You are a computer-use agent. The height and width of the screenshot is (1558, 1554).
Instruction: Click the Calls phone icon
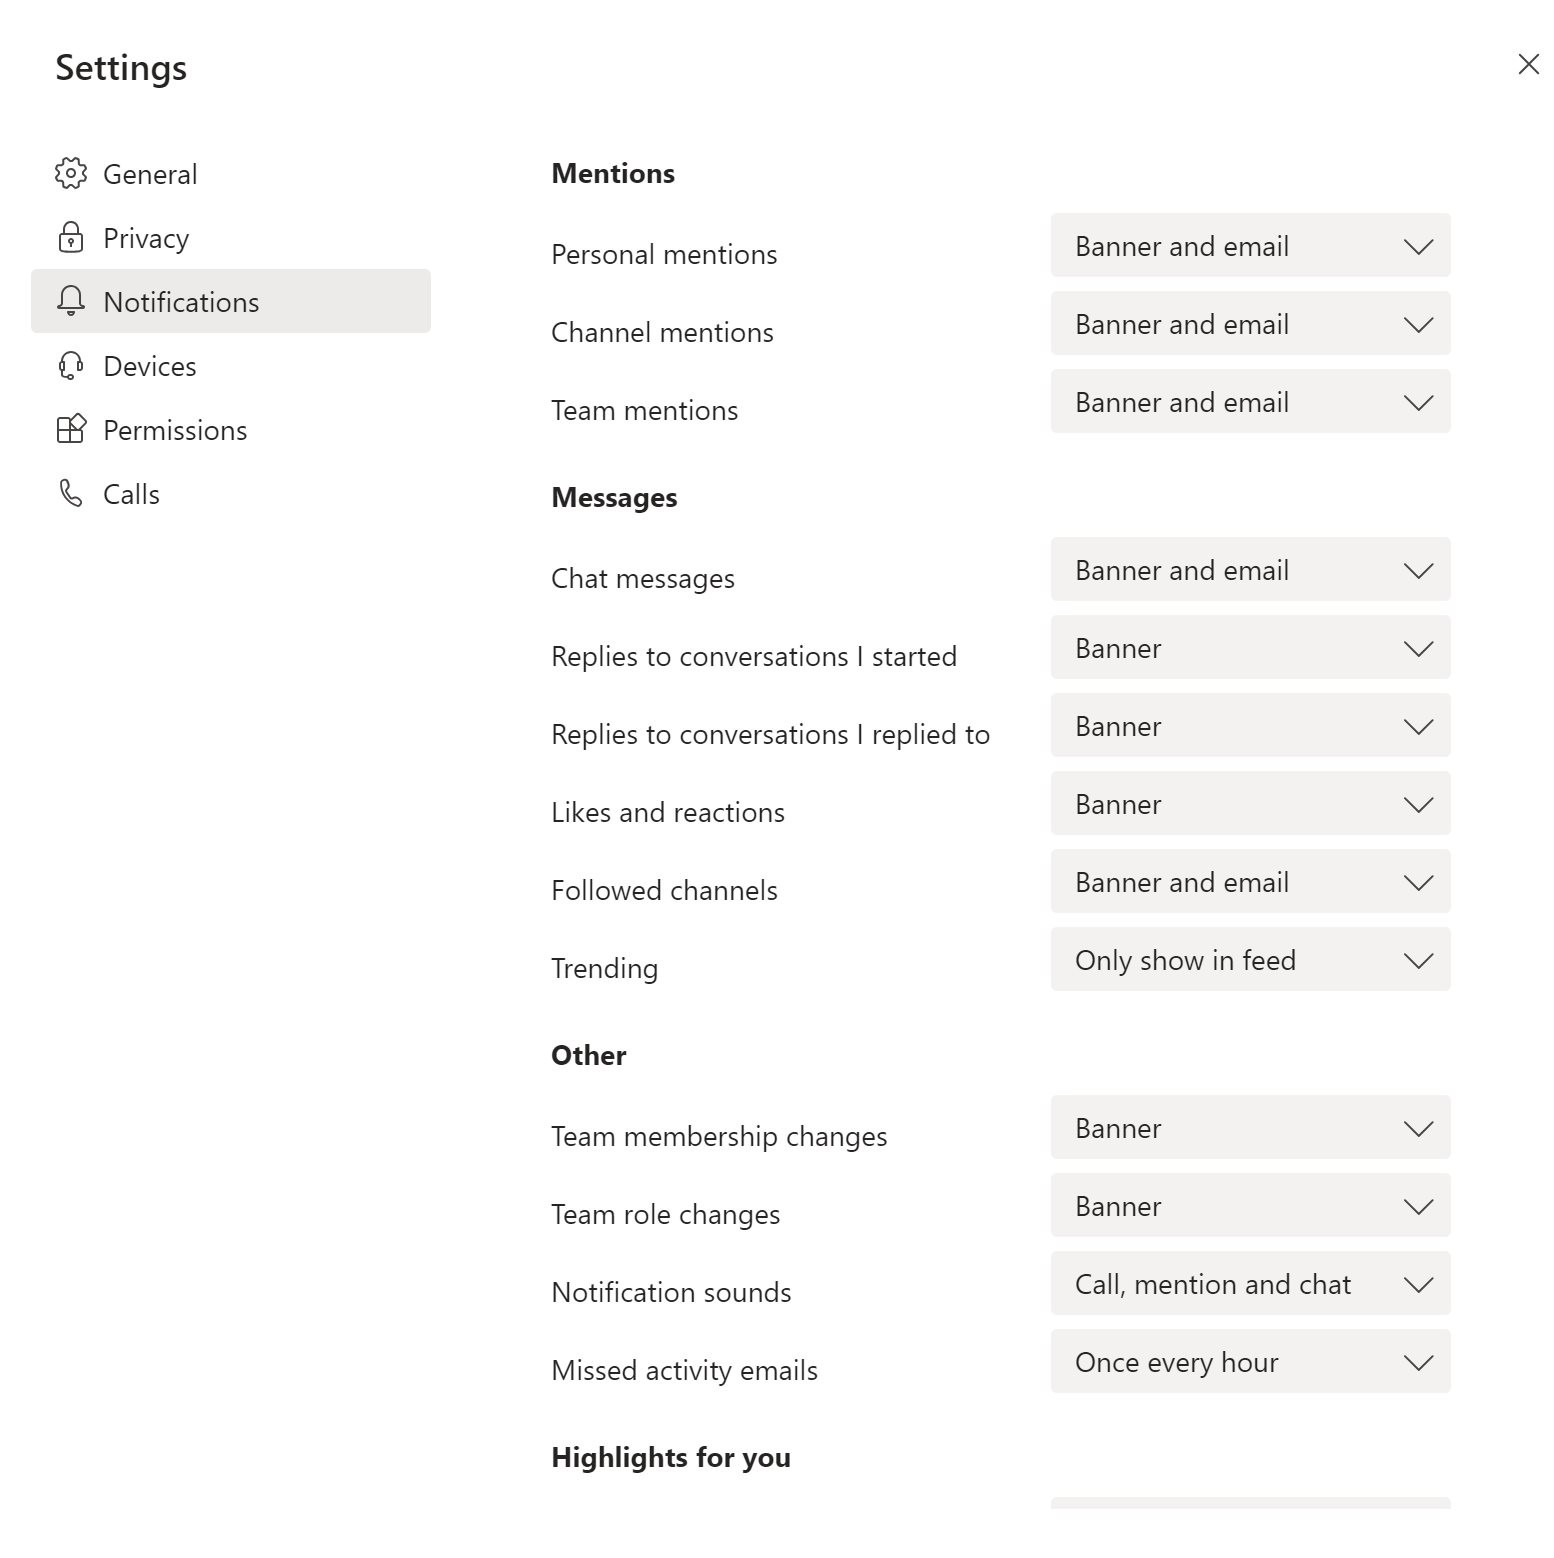[x=70, y=493]
